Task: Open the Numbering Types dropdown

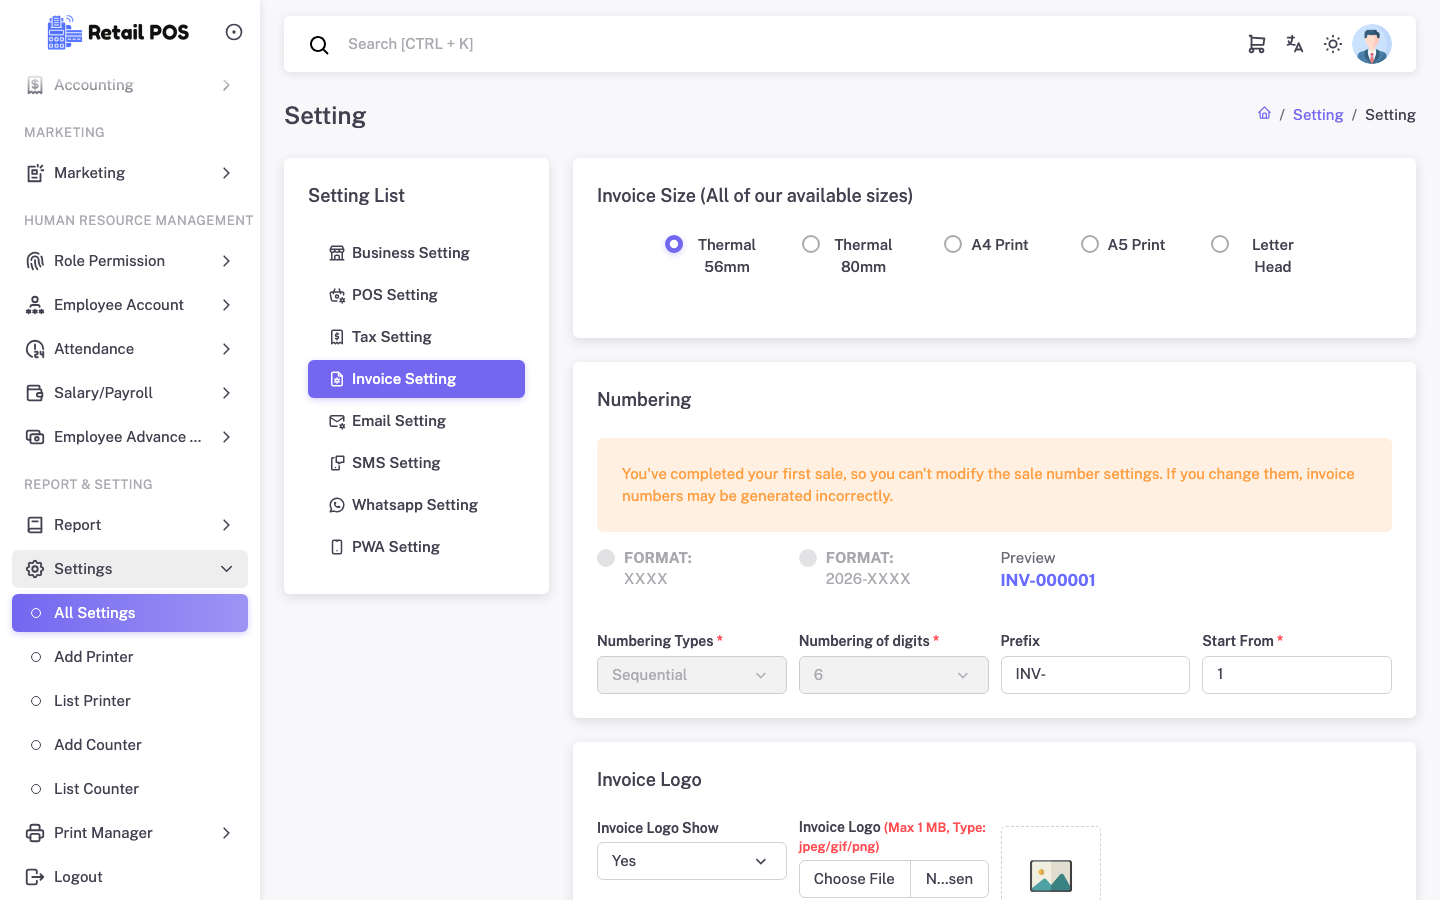Action: pyautogui.click(x=692, y=675)
